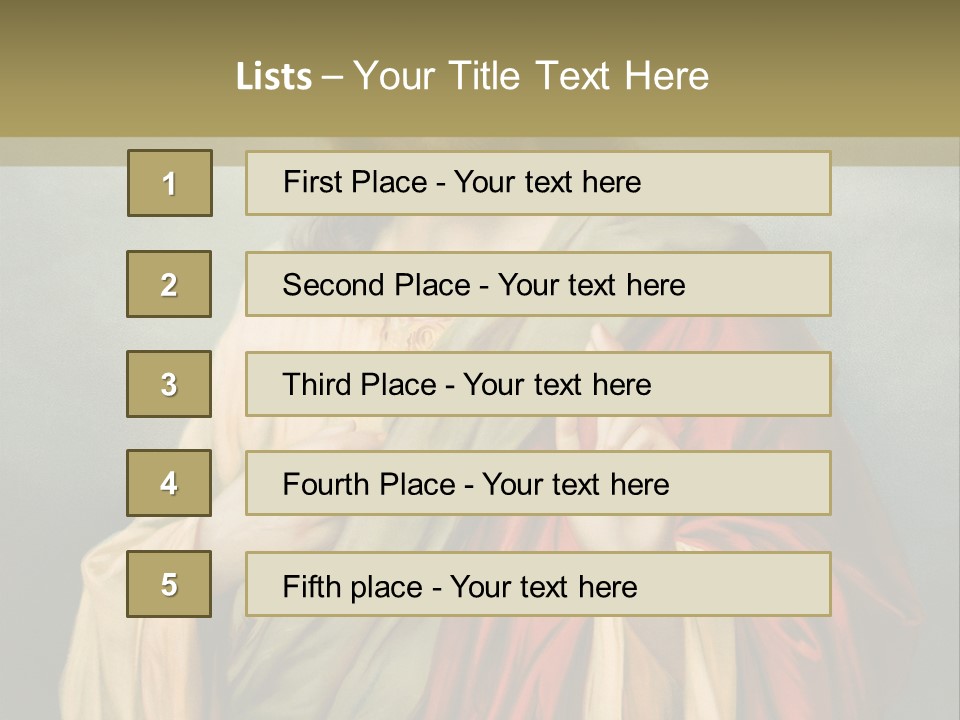960x720 pixels.
Task: Click "Your text here" in the First Place row
Action: point(547,182)
